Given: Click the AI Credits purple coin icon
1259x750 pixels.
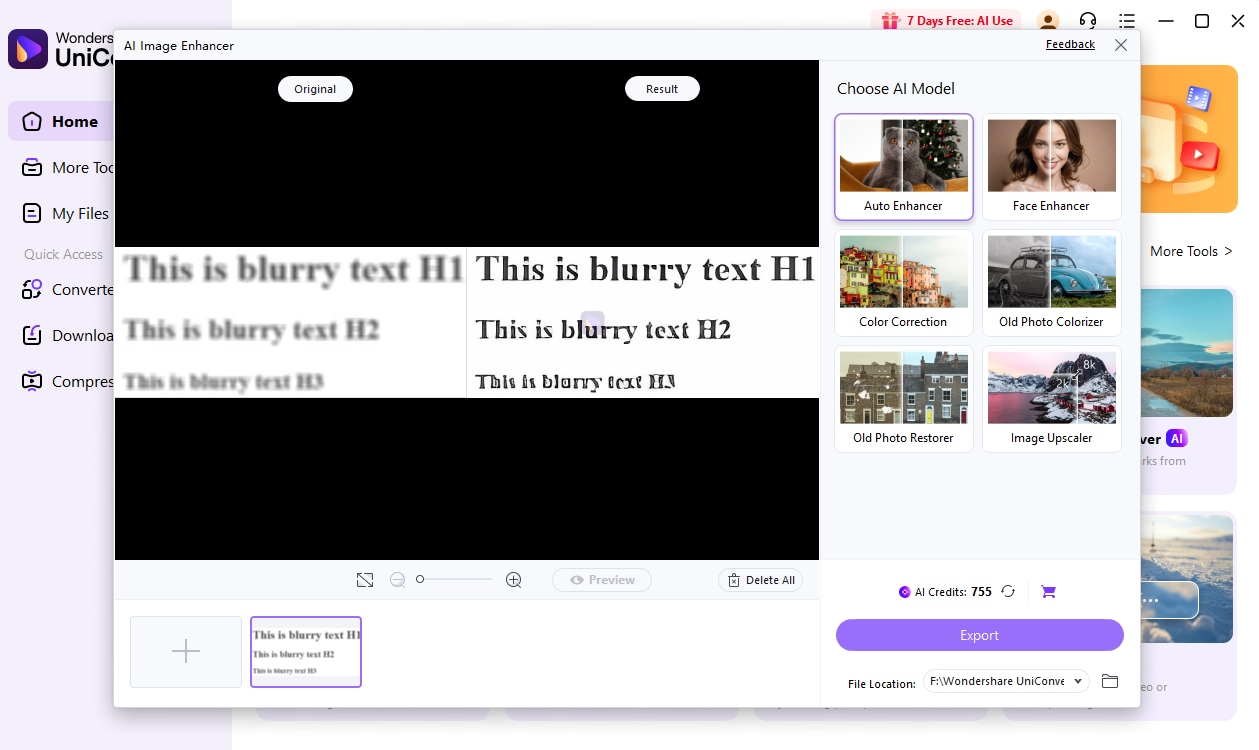Looking at the screenshot, I should click(x=905, y=592).
